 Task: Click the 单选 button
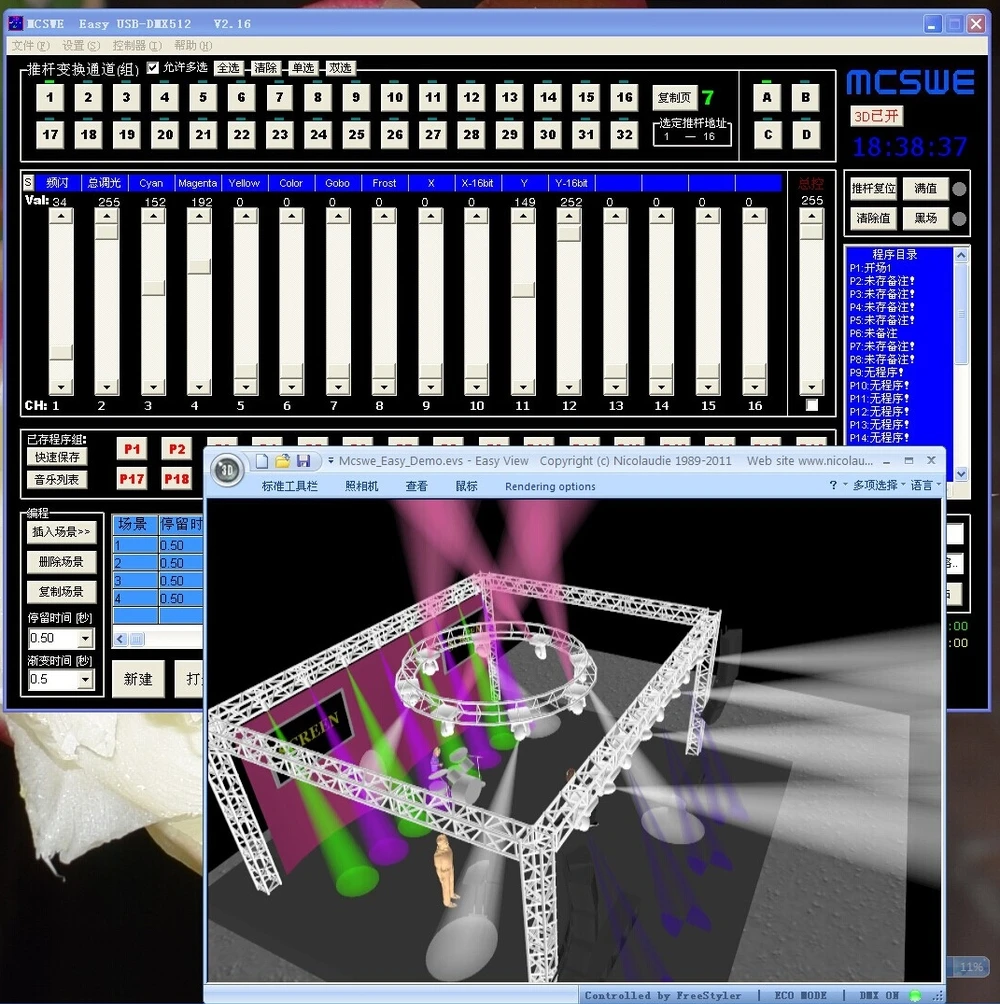tap(303, 68)
